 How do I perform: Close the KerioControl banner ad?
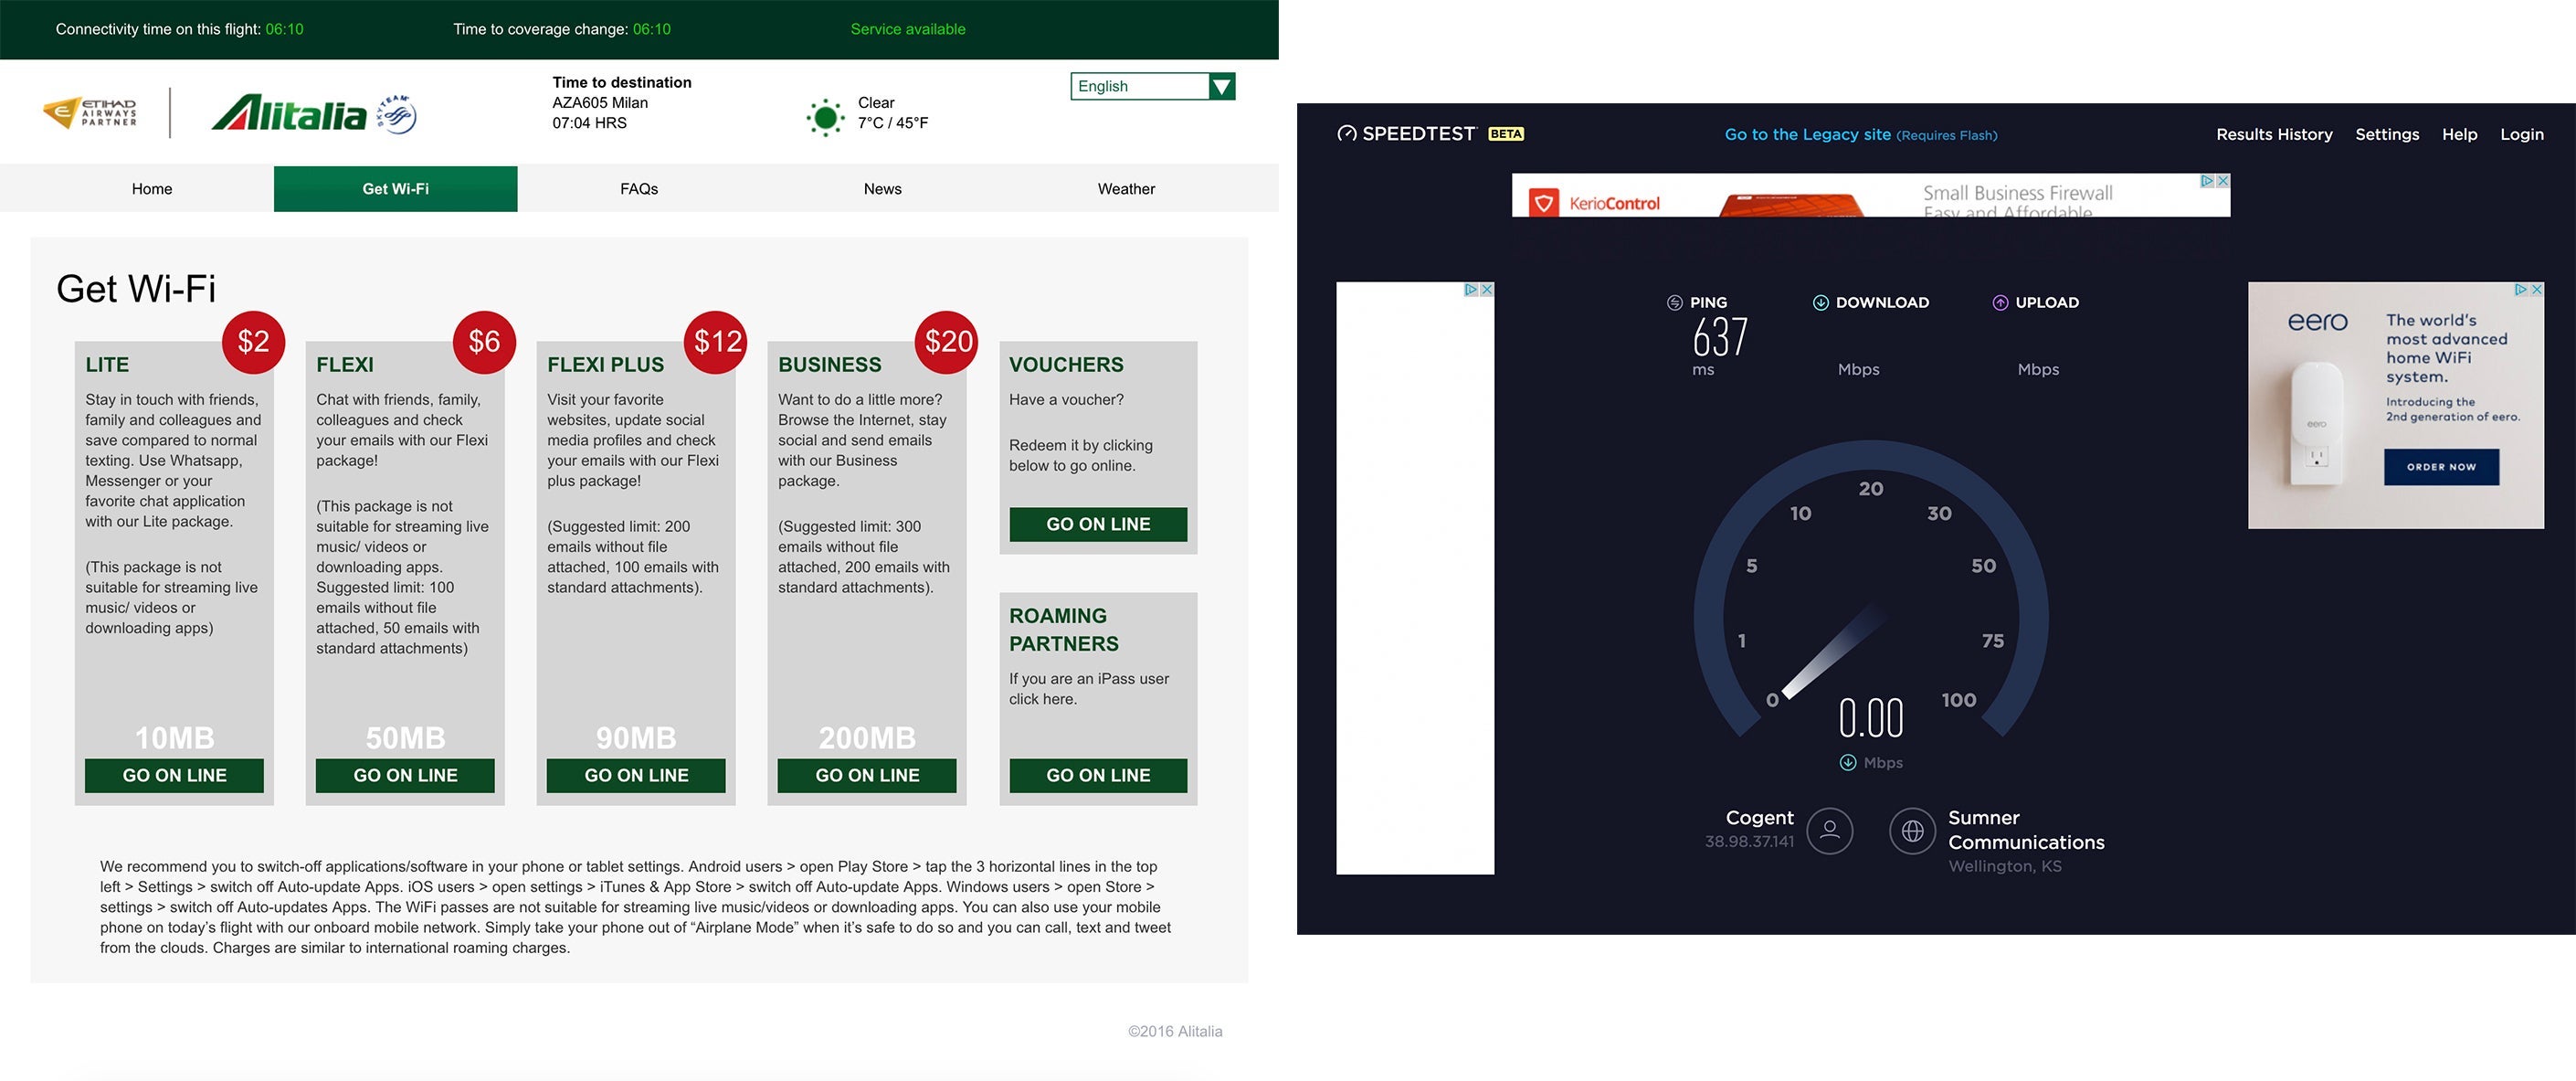(x=2223, y=181)
